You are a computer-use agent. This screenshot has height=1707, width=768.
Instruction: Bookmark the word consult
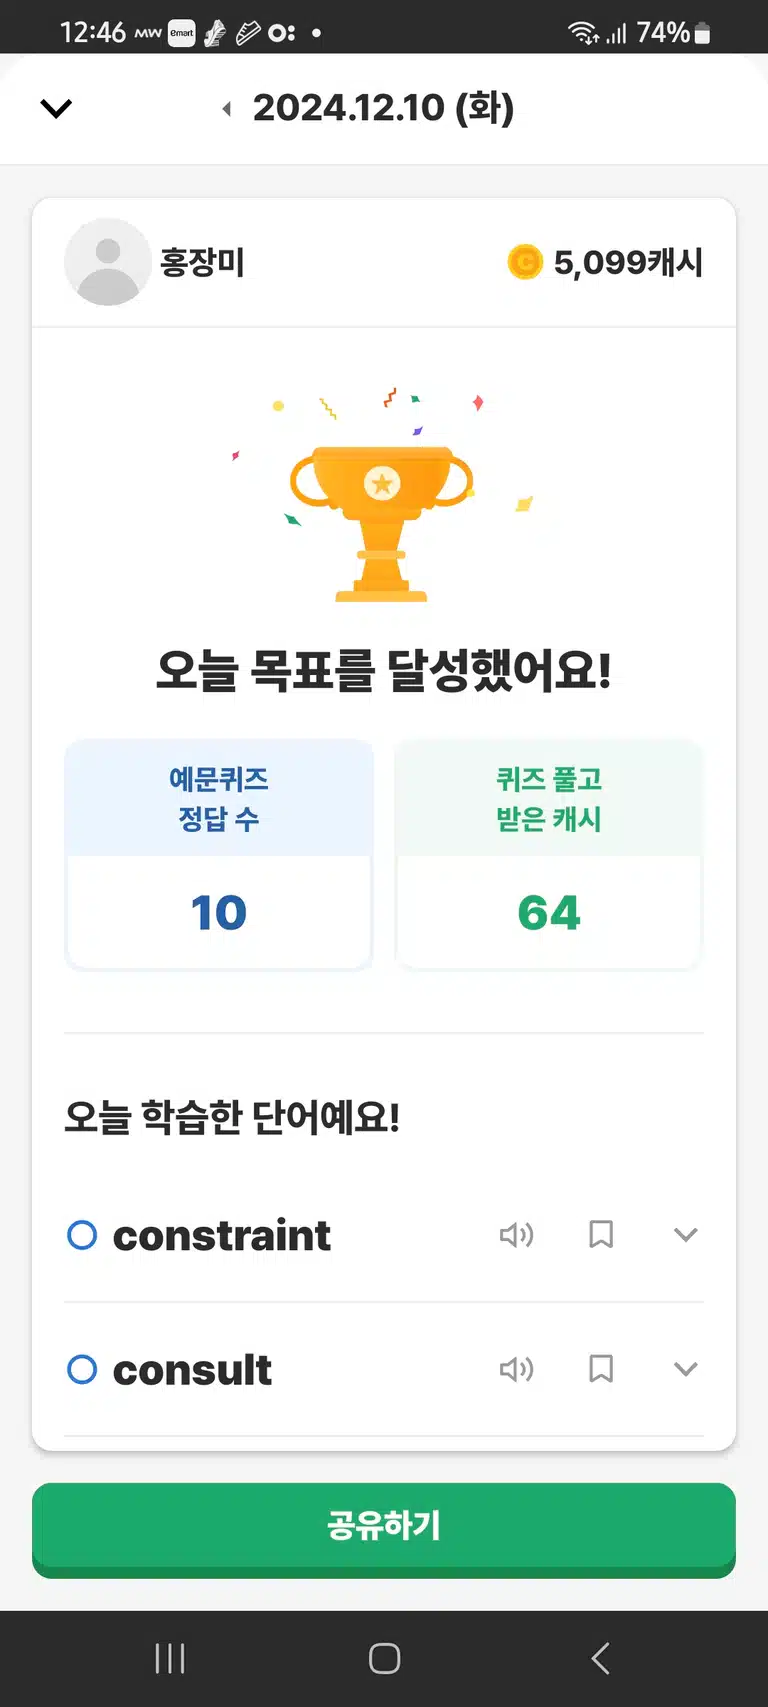[x=601, y=1369]
